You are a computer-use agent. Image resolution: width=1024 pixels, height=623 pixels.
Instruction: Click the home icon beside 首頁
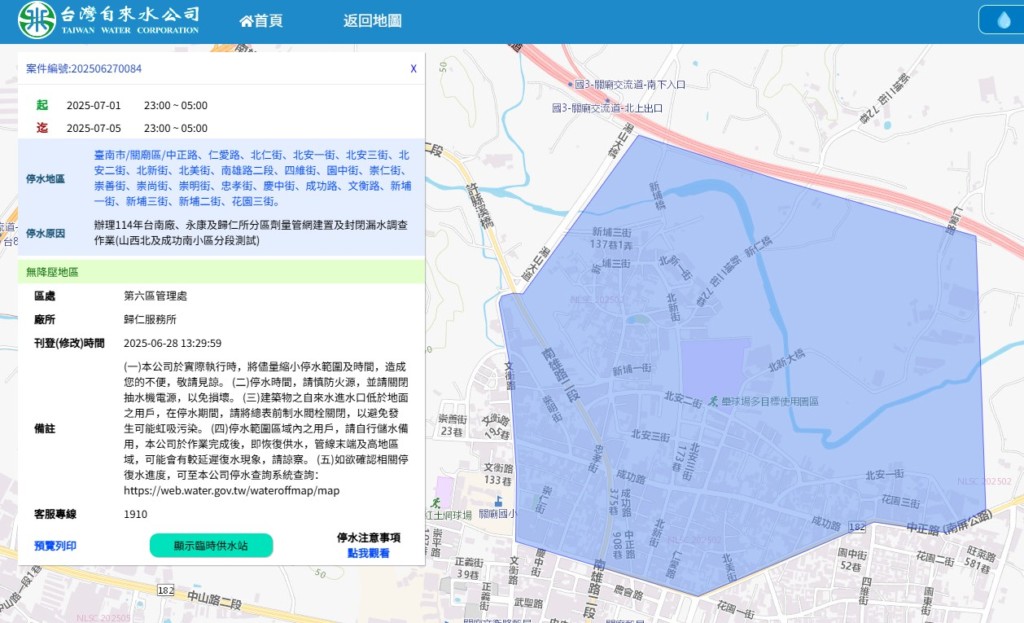pos(246,20)
